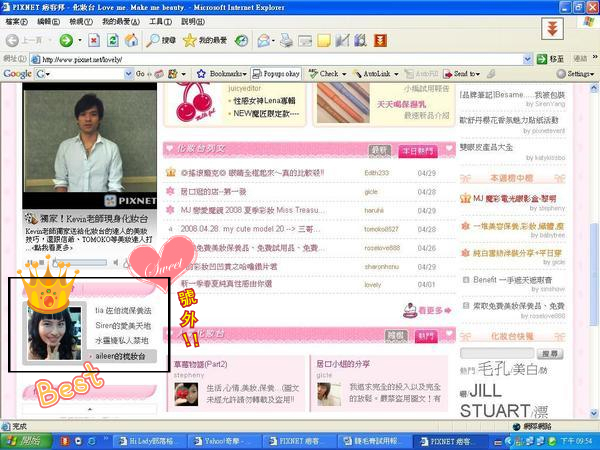This screenshot has height=450, width=600.
Task: Open the 搜尋 search magnifier
Action: coord(161,40)
